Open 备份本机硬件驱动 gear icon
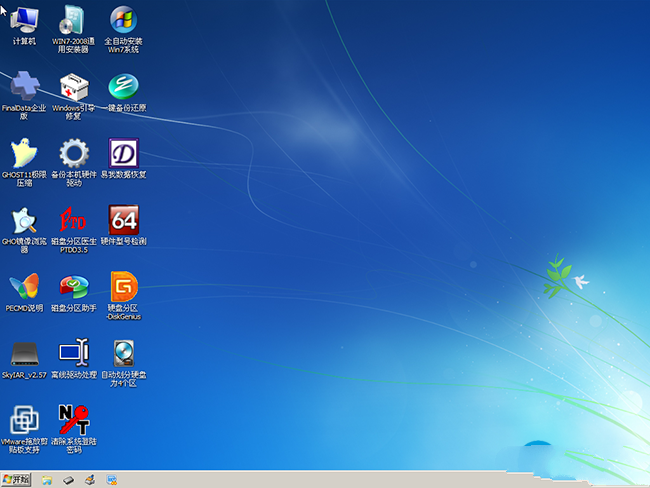650x488 pixels. click(74, 154)
